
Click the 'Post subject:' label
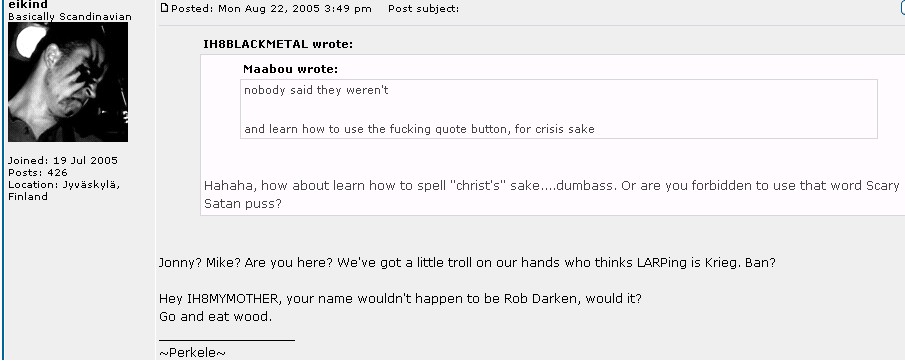click(424, 9)
